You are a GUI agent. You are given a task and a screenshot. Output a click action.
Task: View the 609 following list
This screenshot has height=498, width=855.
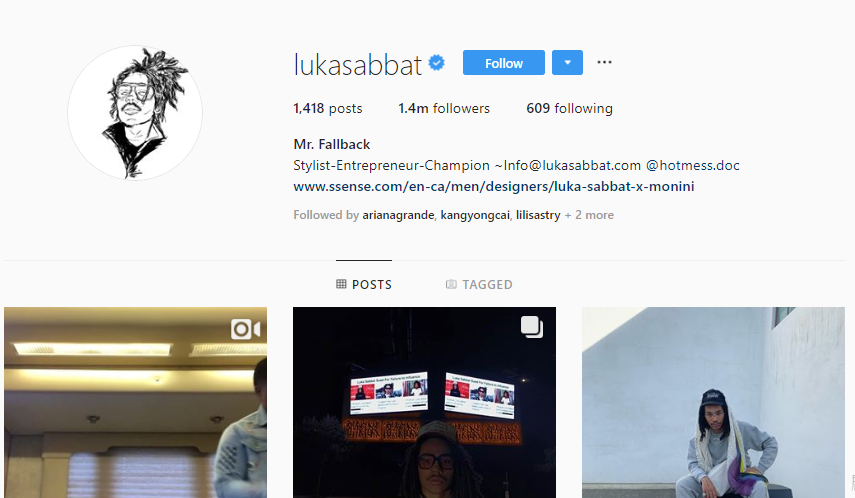coord(569,109)
